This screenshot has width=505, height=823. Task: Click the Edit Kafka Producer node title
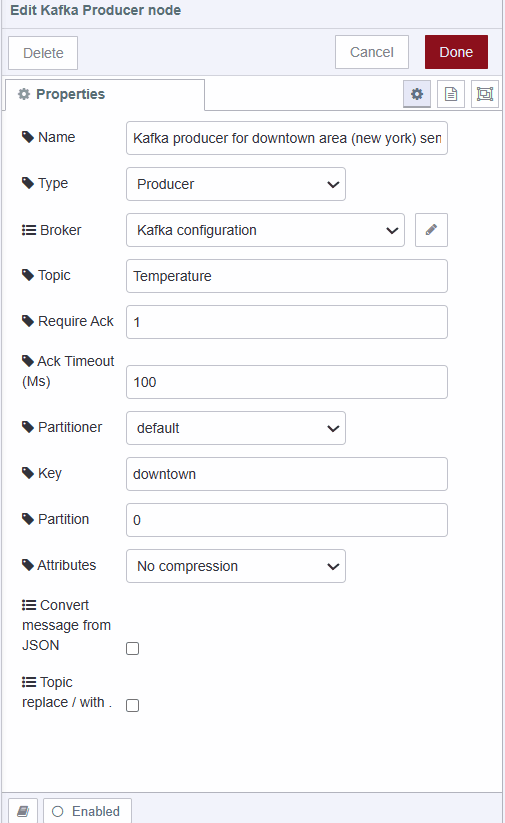click(96, 10)
